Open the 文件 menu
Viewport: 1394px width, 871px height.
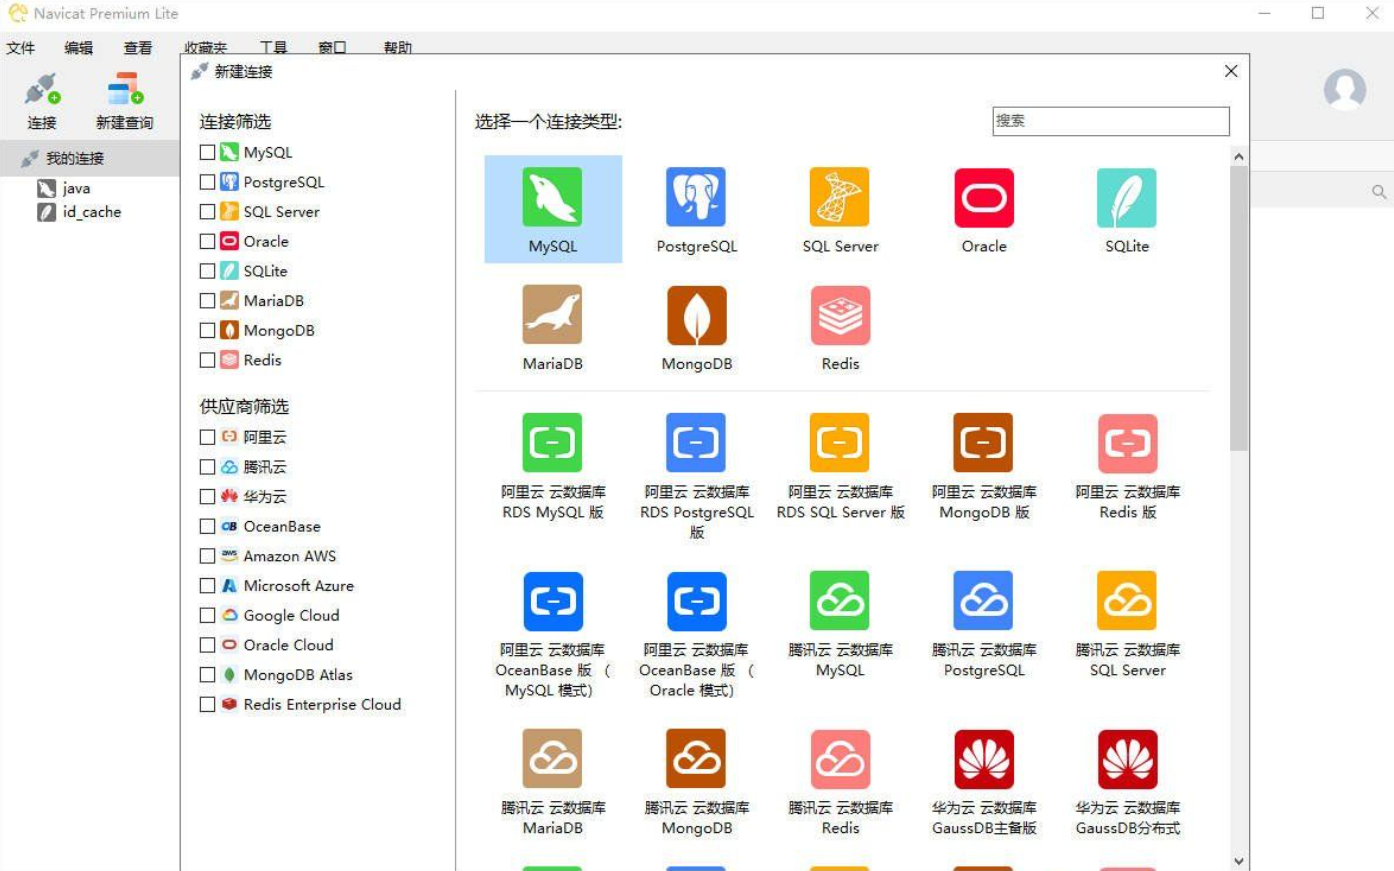pyautogui.click(x=20, y=47)
